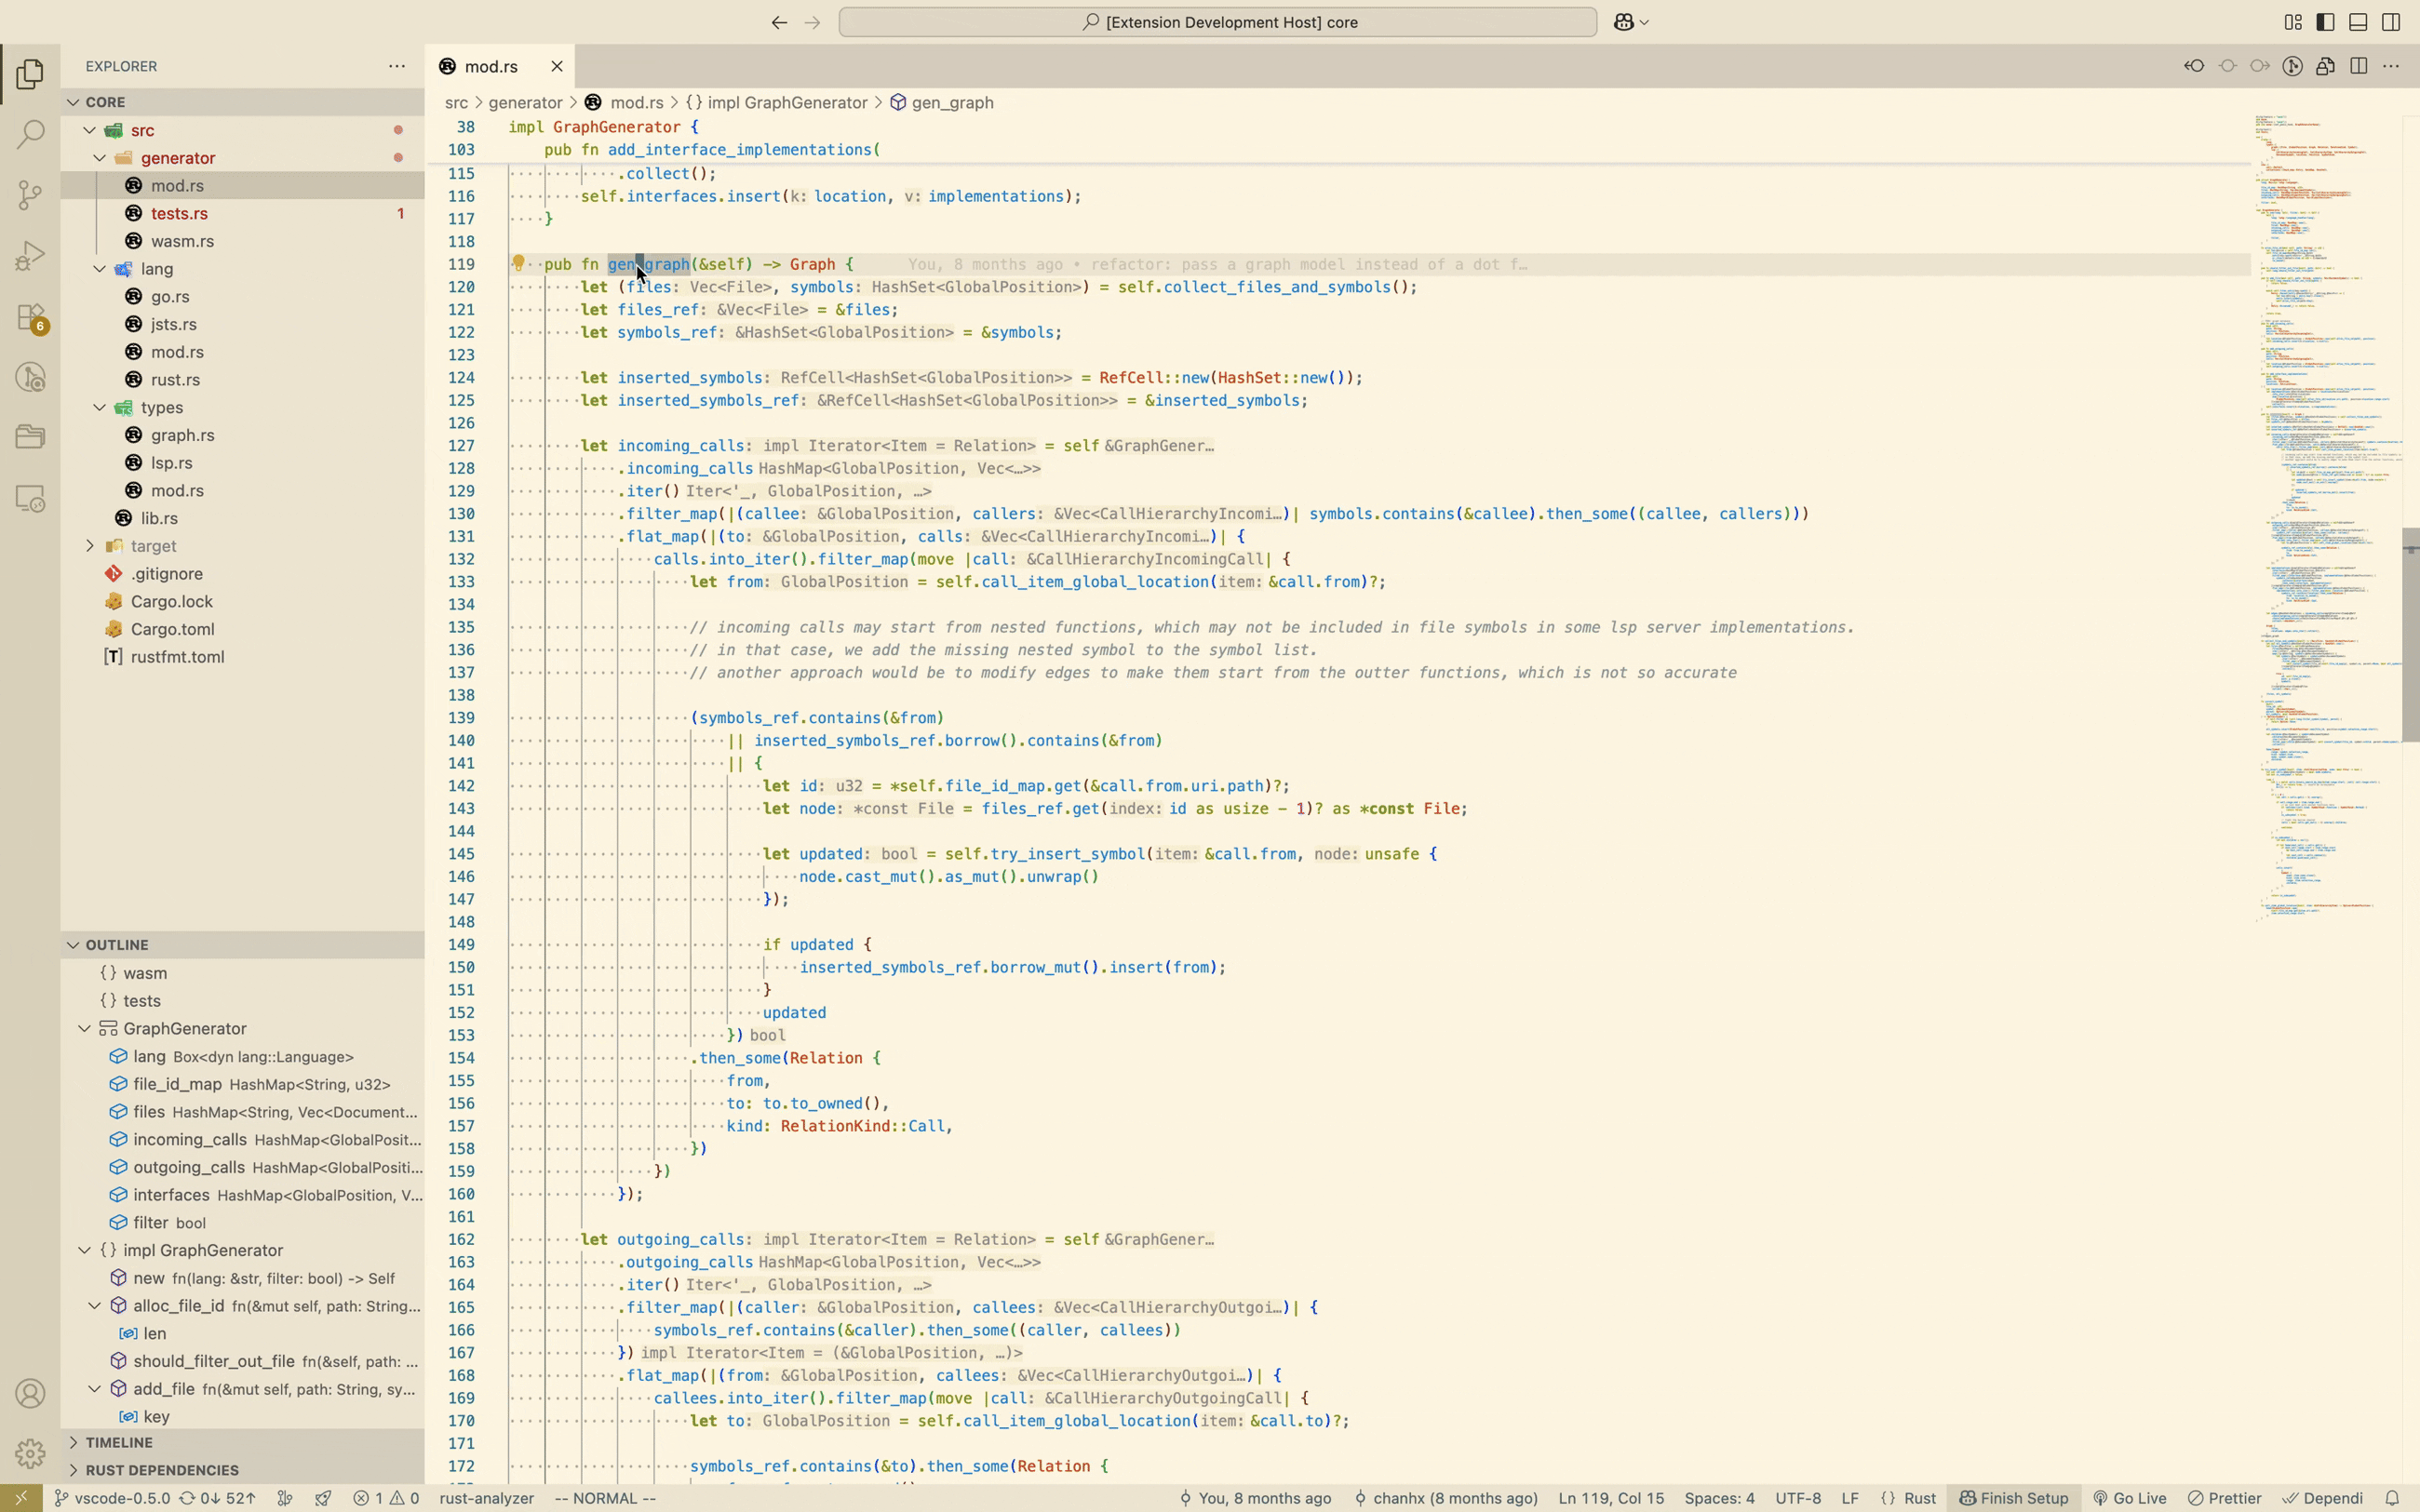
Task: Toggle the primary side bar visibility
Action: 2325,22
